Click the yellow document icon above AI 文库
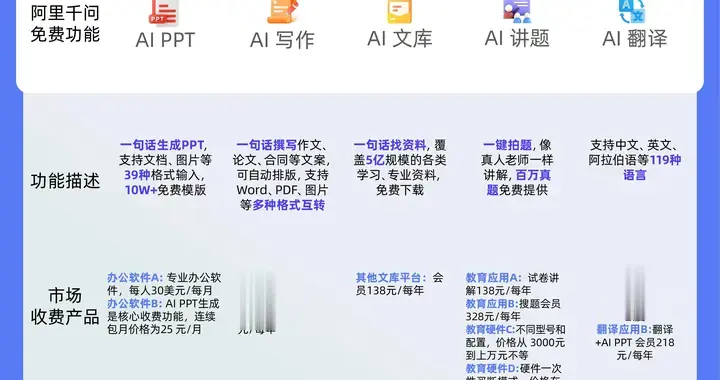 click(399, 12)
